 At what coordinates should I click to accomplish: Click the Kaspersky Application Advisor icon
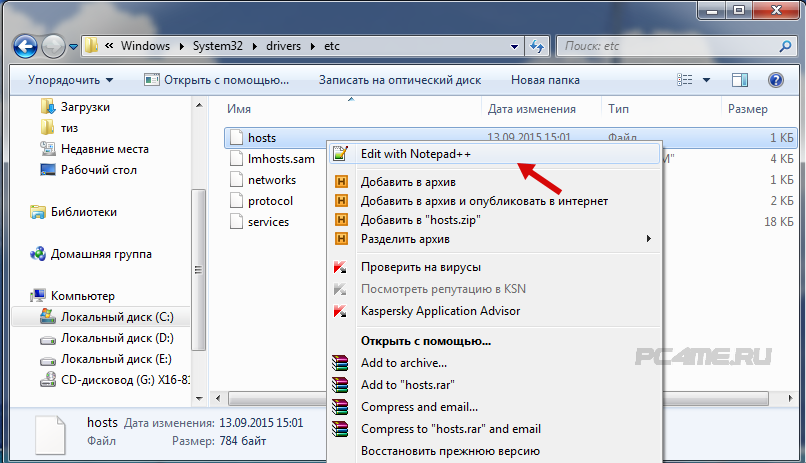point(341,311)
